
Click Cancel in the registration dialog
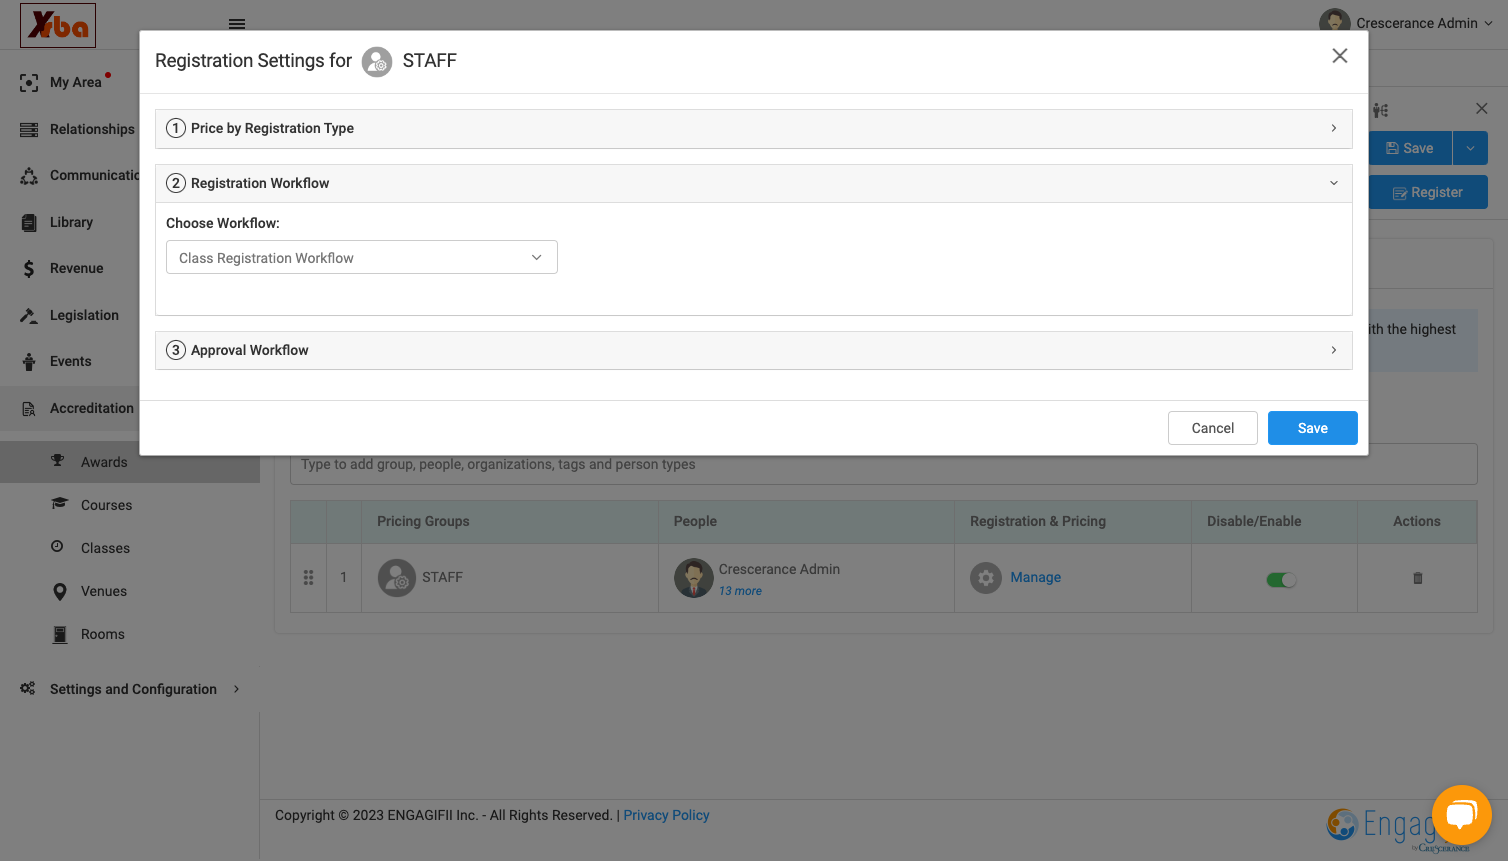(x=1212, y=428)
